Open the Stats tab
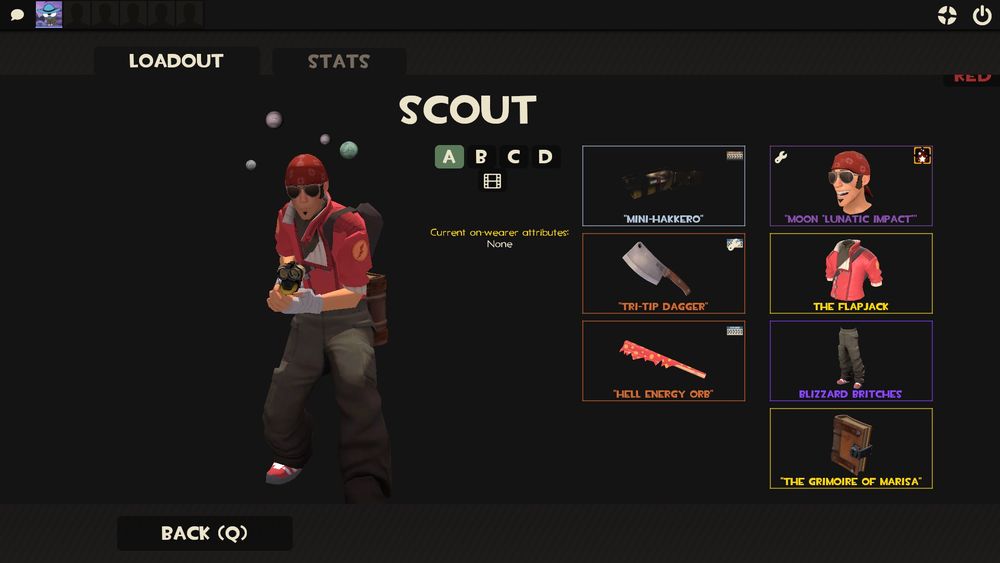 339,61
